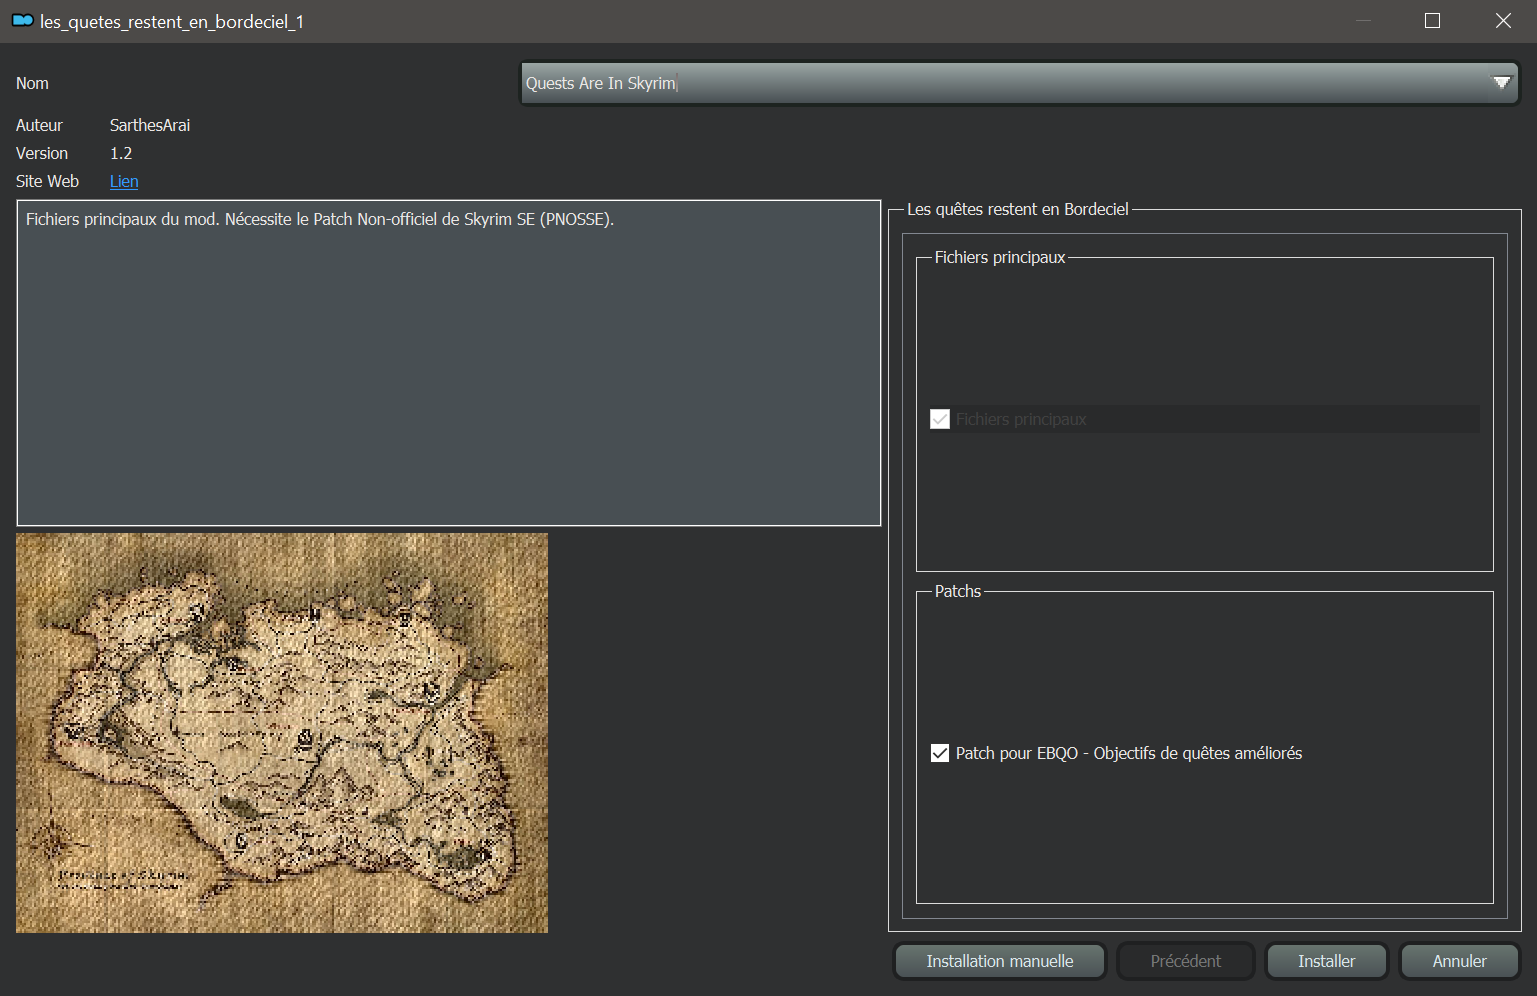Screen dimensions: 1537x996
Task: Click Patch pour EBQO option label
Action: (1129, 753)
